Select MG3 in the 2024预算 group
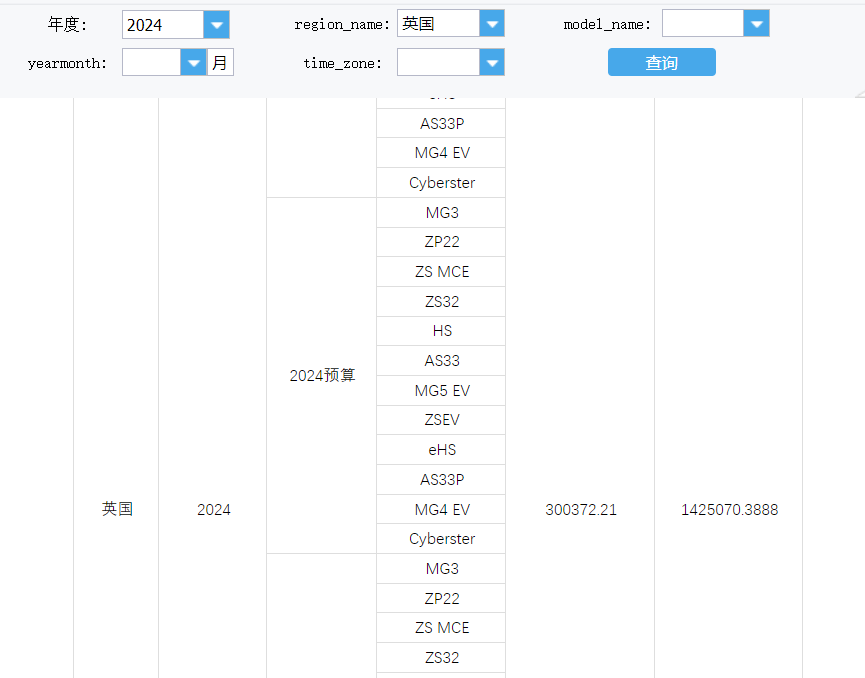The image size is (865, 678). tap(441, 212)
